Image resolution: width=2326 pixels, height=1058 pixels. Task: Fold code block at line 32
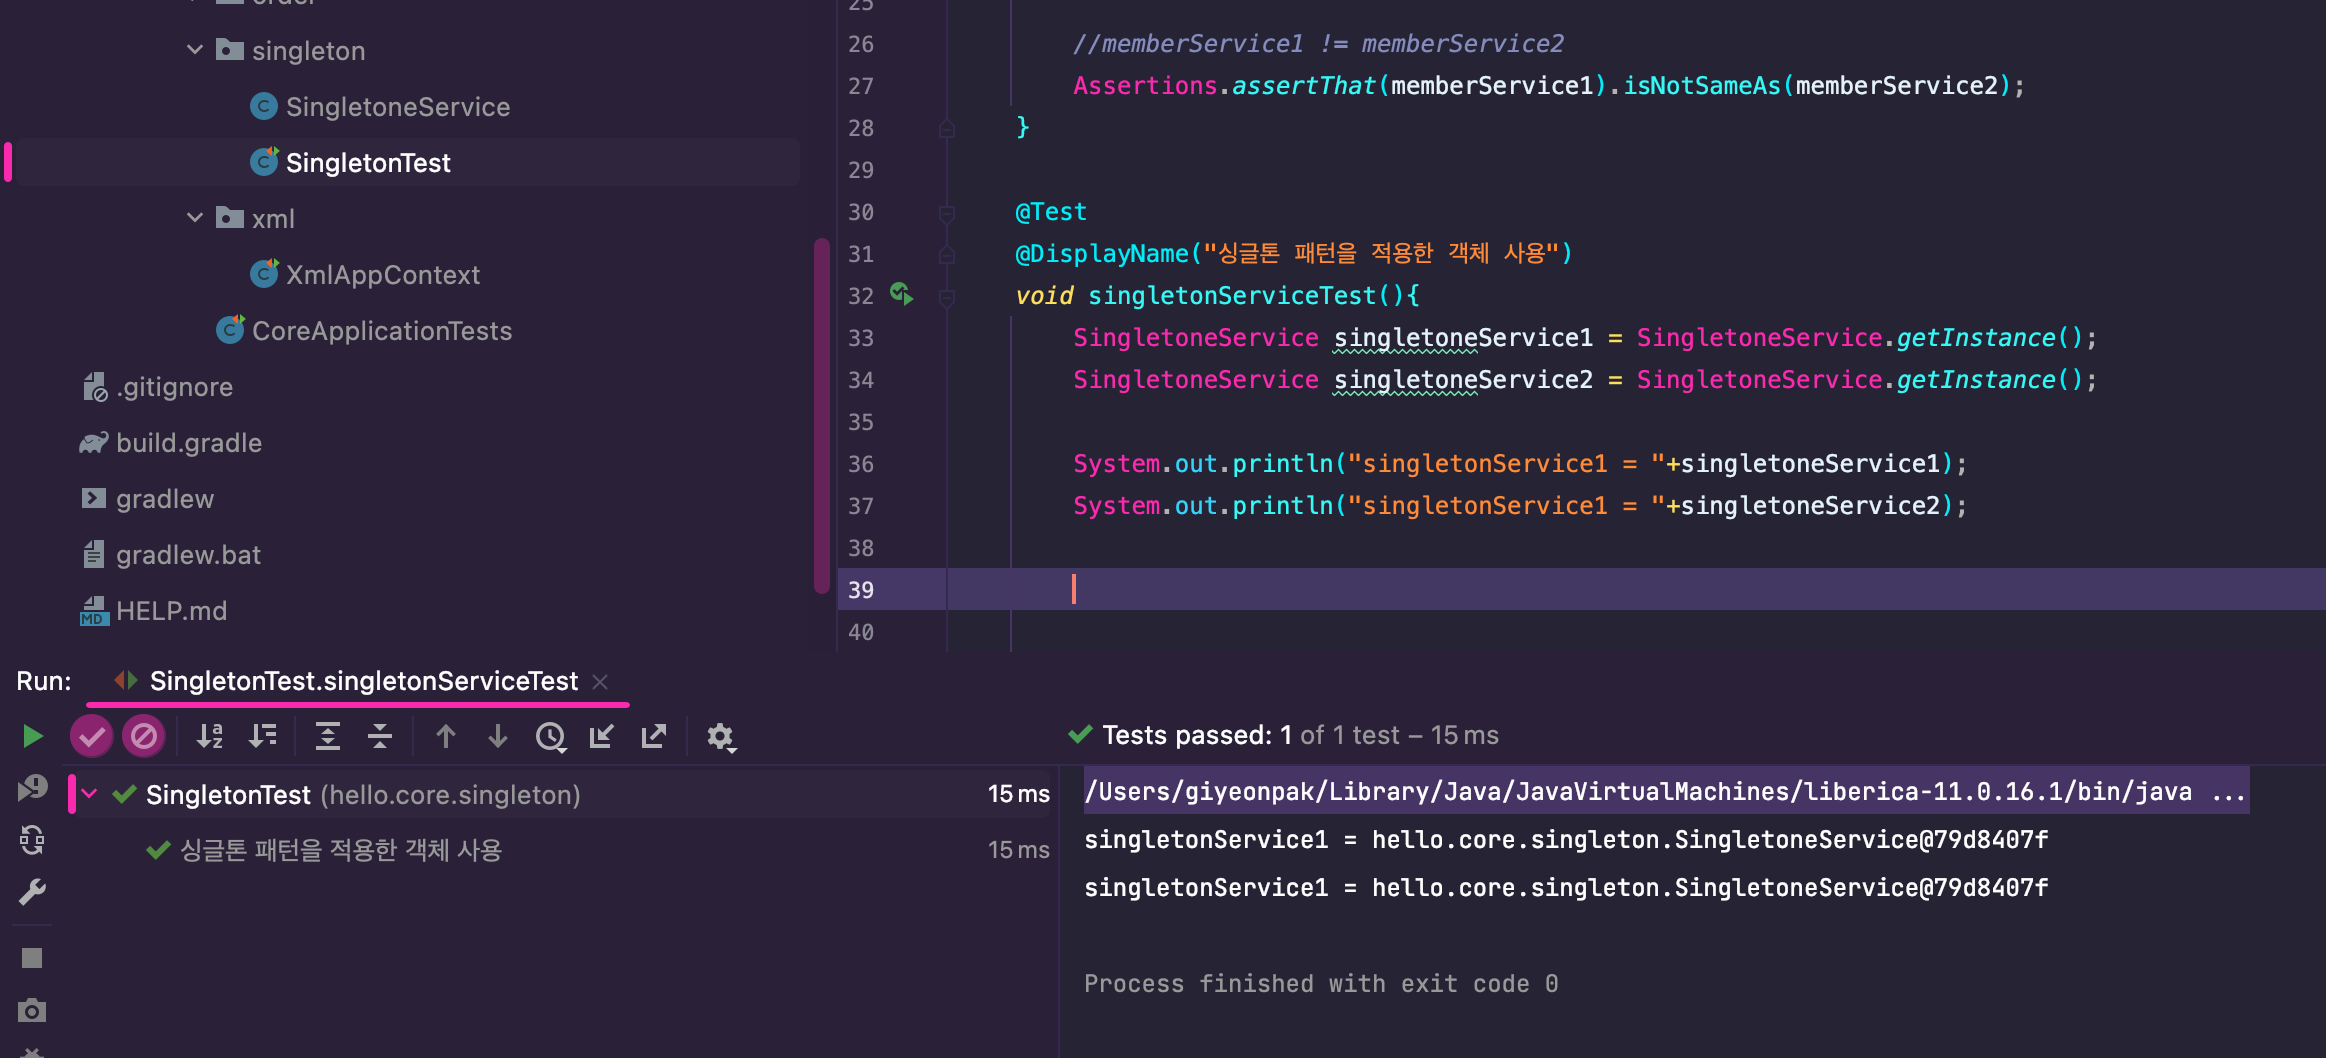coord(947,296)
